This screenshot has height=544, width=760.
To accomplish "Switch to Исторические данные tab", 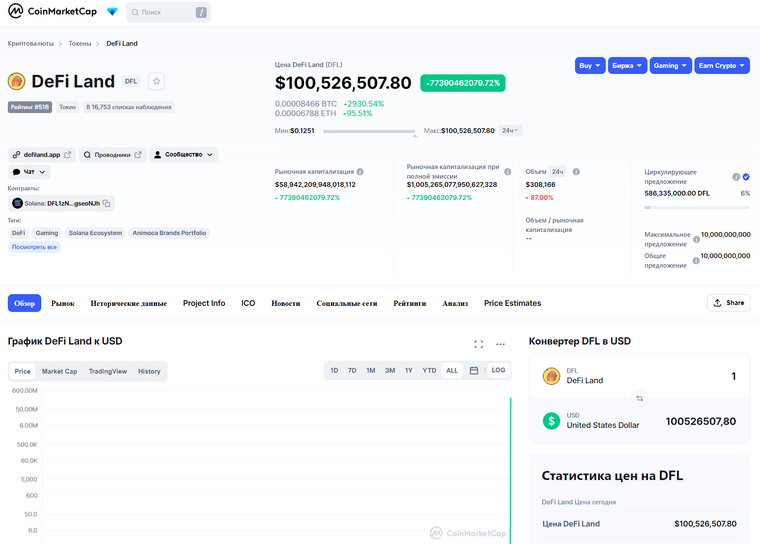I will pyautogui.click(x=128, y=304).
